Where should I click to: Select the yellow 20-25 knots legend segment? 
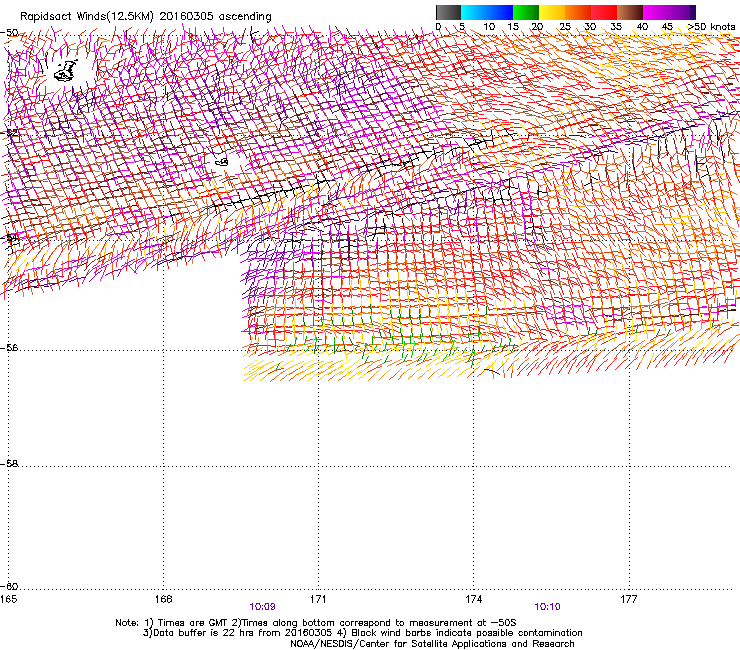[x=552, y=12]
